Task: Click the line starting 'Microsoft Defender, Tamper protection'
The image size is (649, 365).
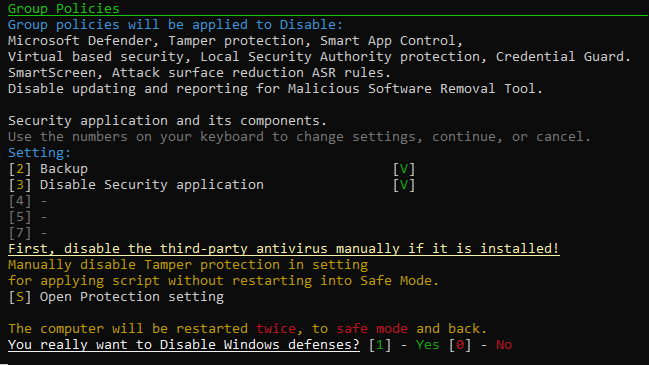Action: [235, 41]
